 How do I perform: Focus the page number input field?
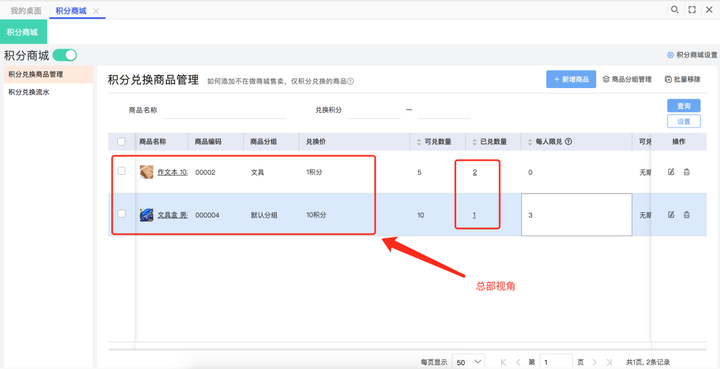coord(556,362)
